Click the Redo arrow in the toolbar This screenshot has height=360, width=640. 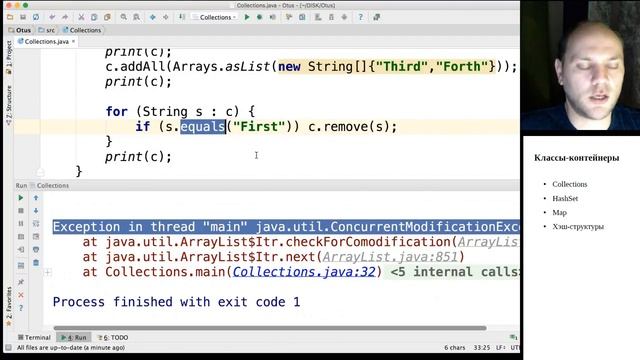point(65,17)
